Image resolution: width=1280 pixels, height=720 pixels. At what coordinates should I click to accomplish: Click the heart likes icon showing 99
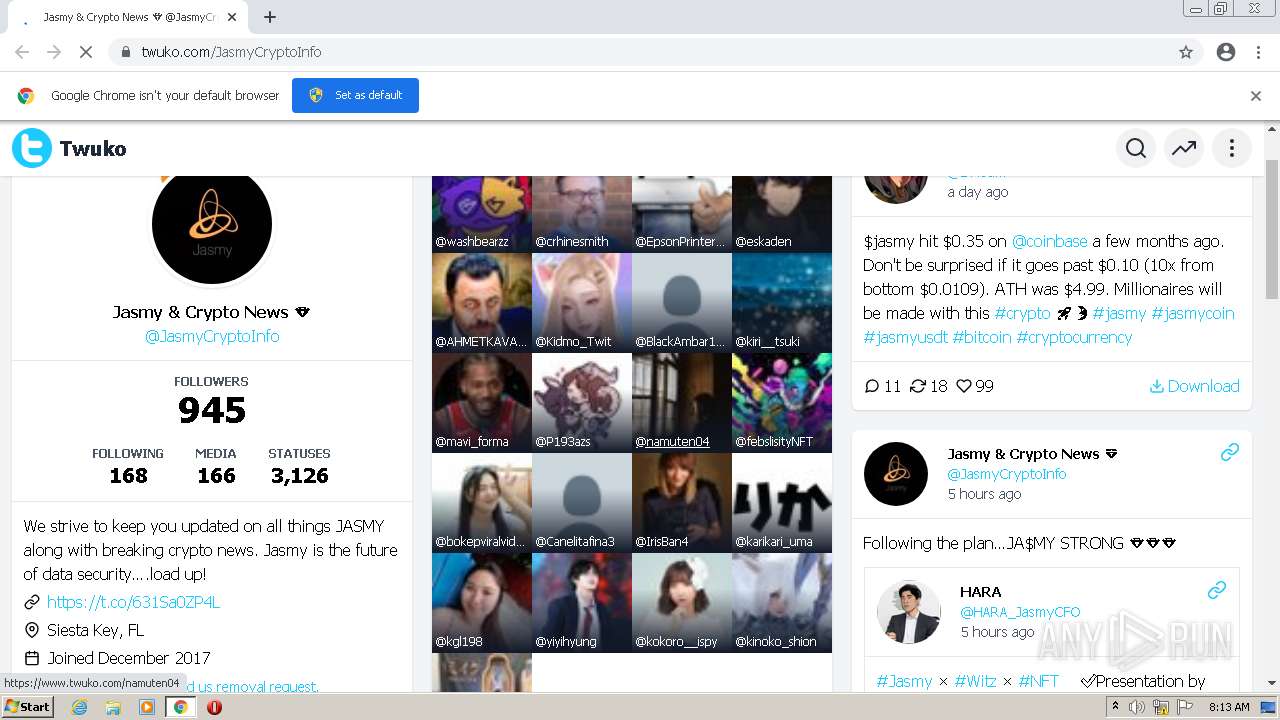click(x=964, y=386)
